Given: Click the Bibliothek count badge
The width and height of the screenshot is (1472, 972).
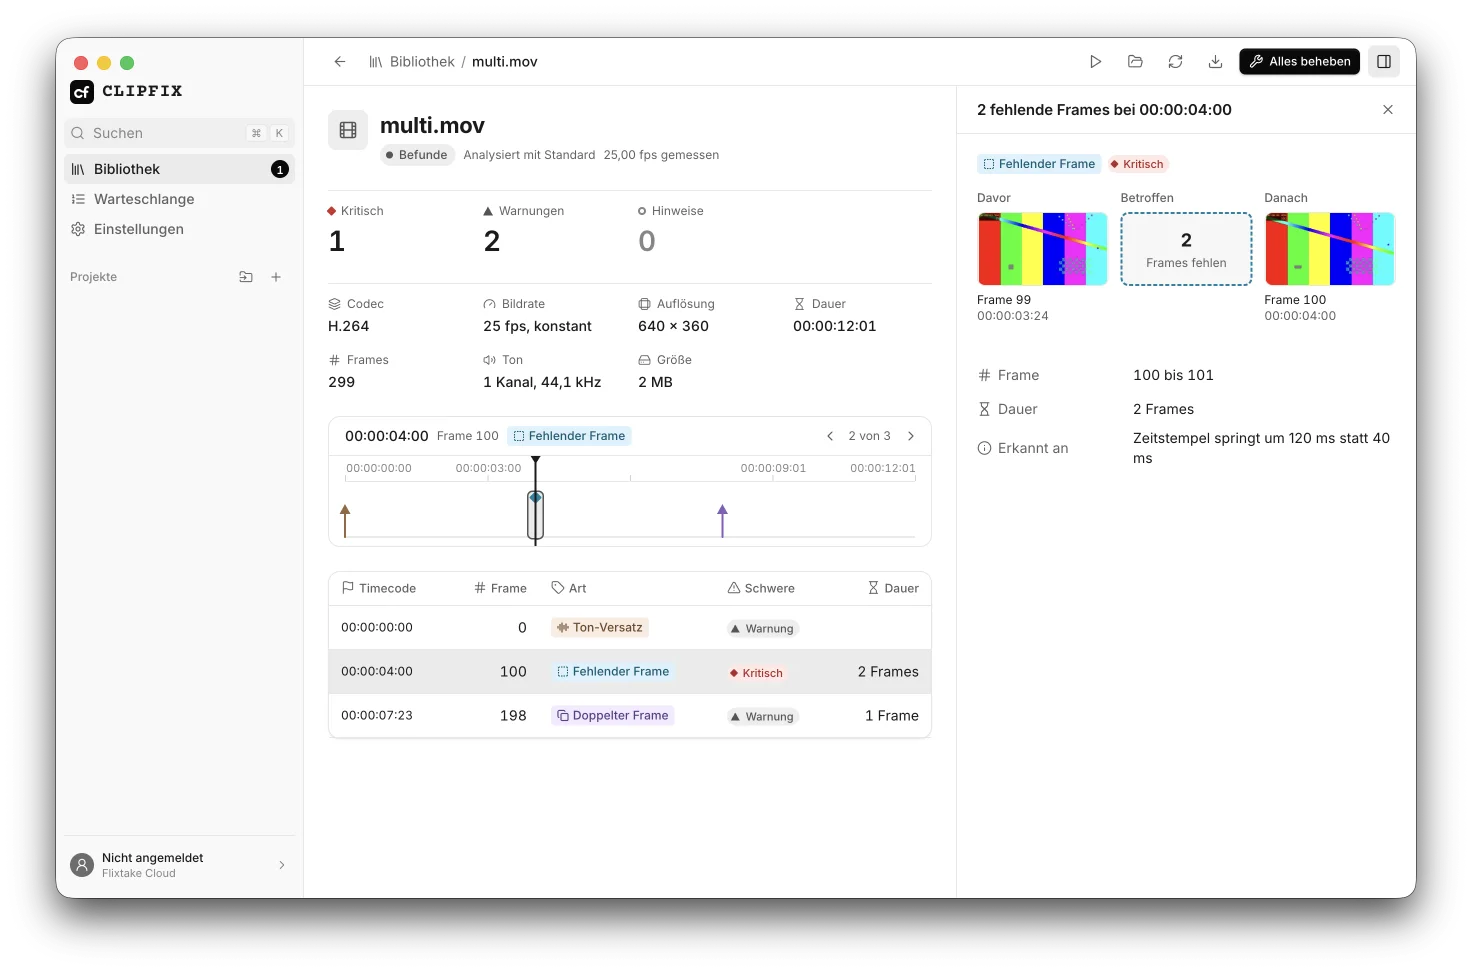Looking at the screenshot, I should click(280, 170).
